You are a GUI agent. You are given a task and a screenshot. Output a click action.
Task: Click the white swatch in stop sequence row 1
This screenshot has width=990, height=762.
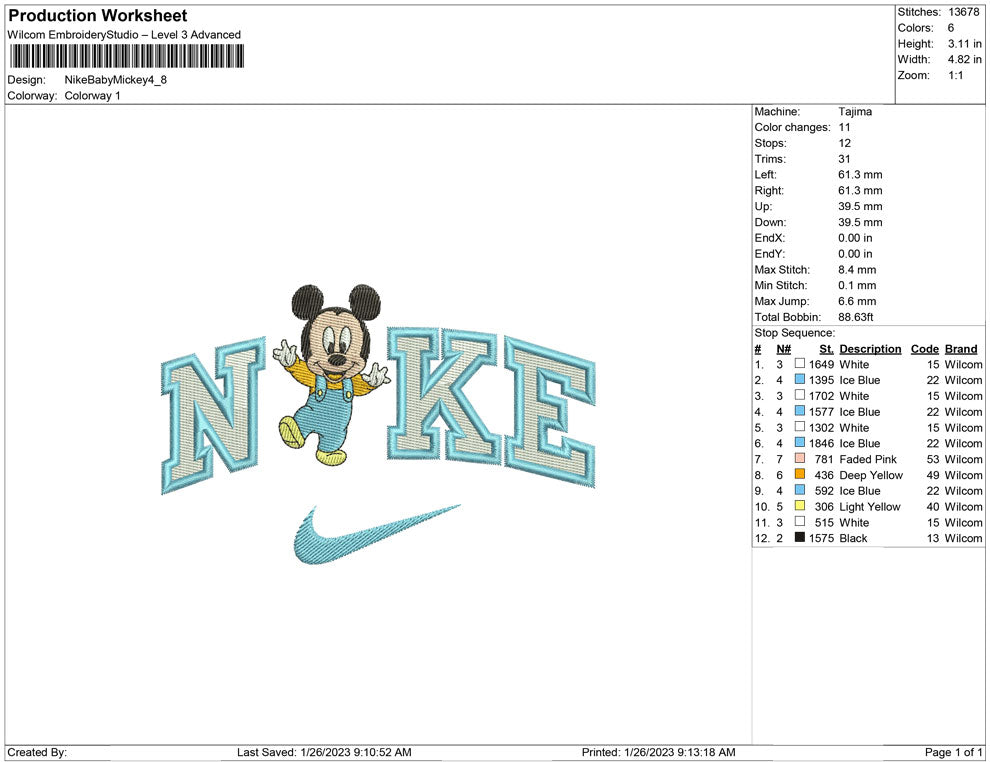pos(799,364)
